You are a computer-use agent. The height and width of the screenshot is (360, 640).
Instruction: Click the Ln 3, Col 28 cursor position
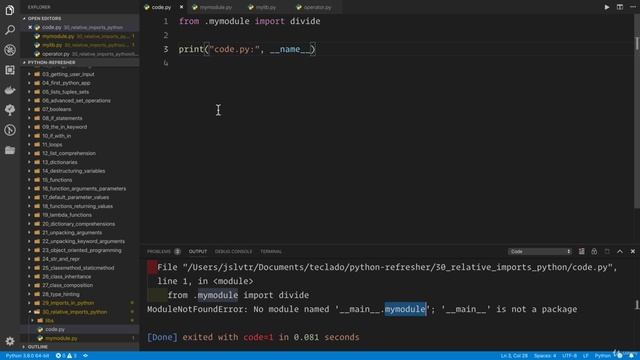[x=514, y=356]
